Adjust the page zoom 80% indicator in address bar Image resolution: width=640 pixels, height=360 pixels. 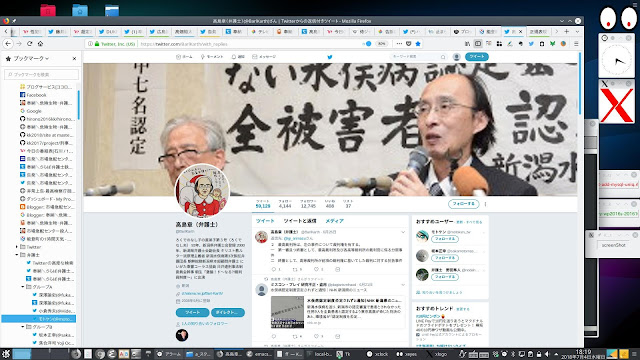[381, 44]
